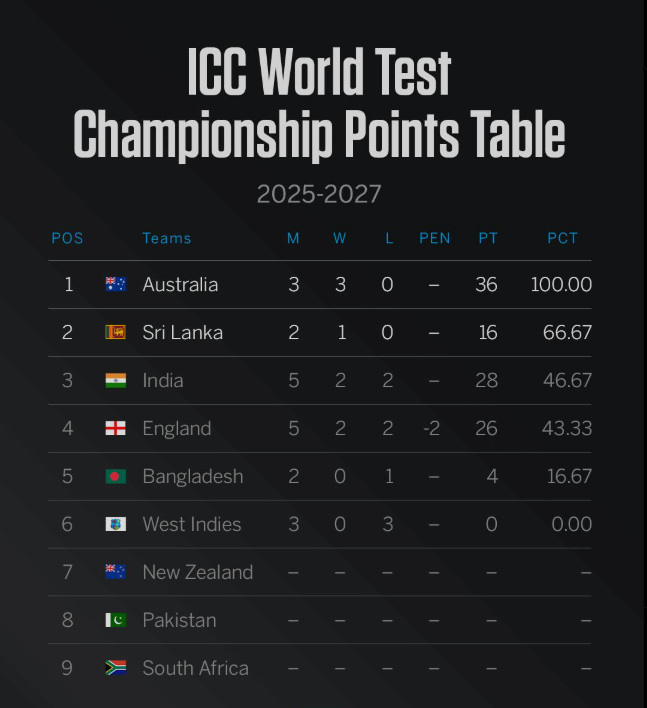Select the Teams column header

tap(167, 238)
